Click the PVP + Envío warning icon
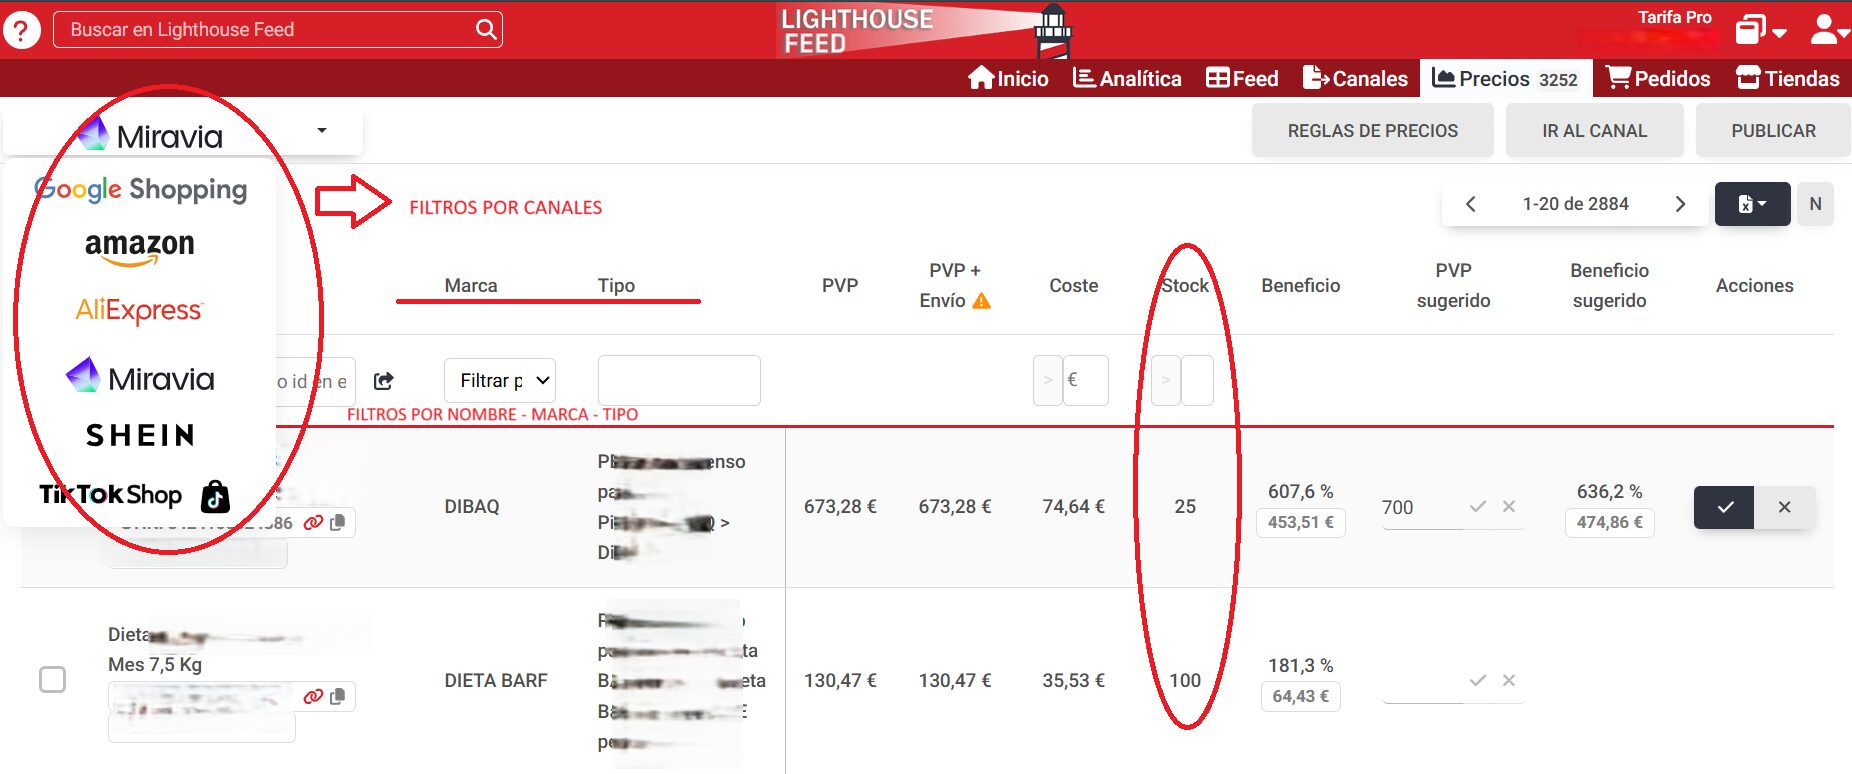This screenshot has height=774, width=1852. (982, 301)
